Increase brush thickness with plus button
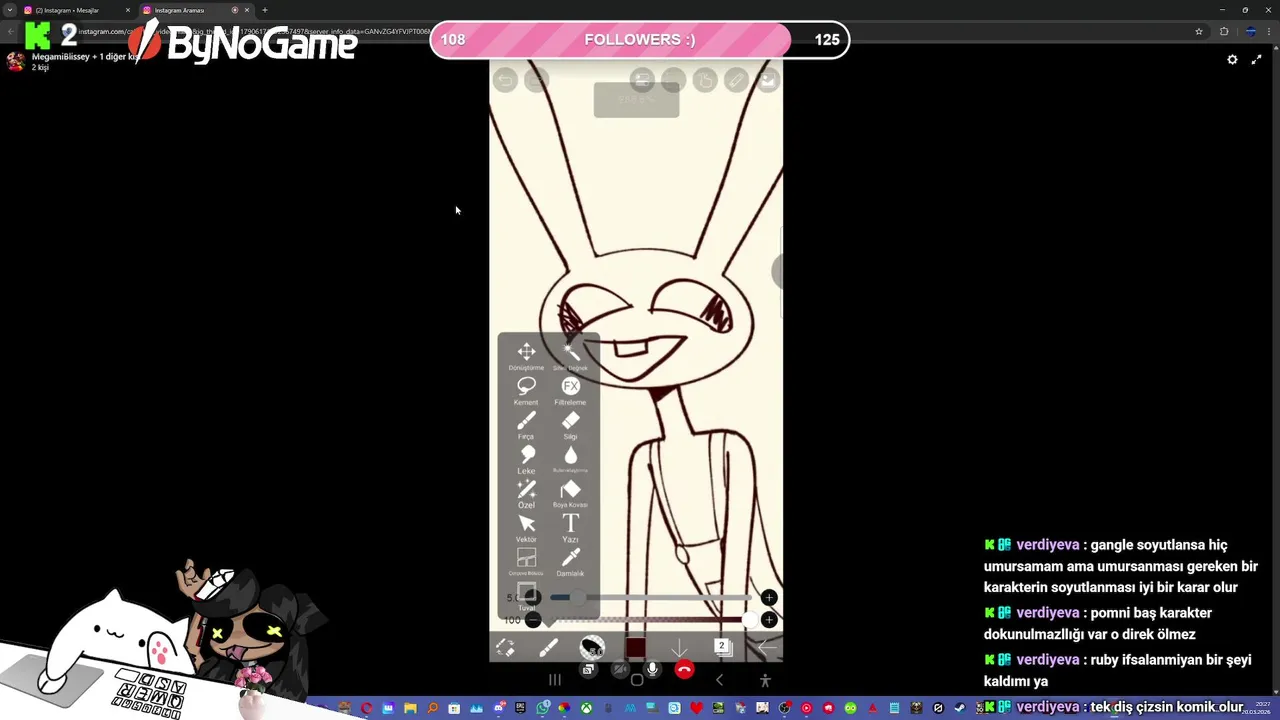 point(768,597)
